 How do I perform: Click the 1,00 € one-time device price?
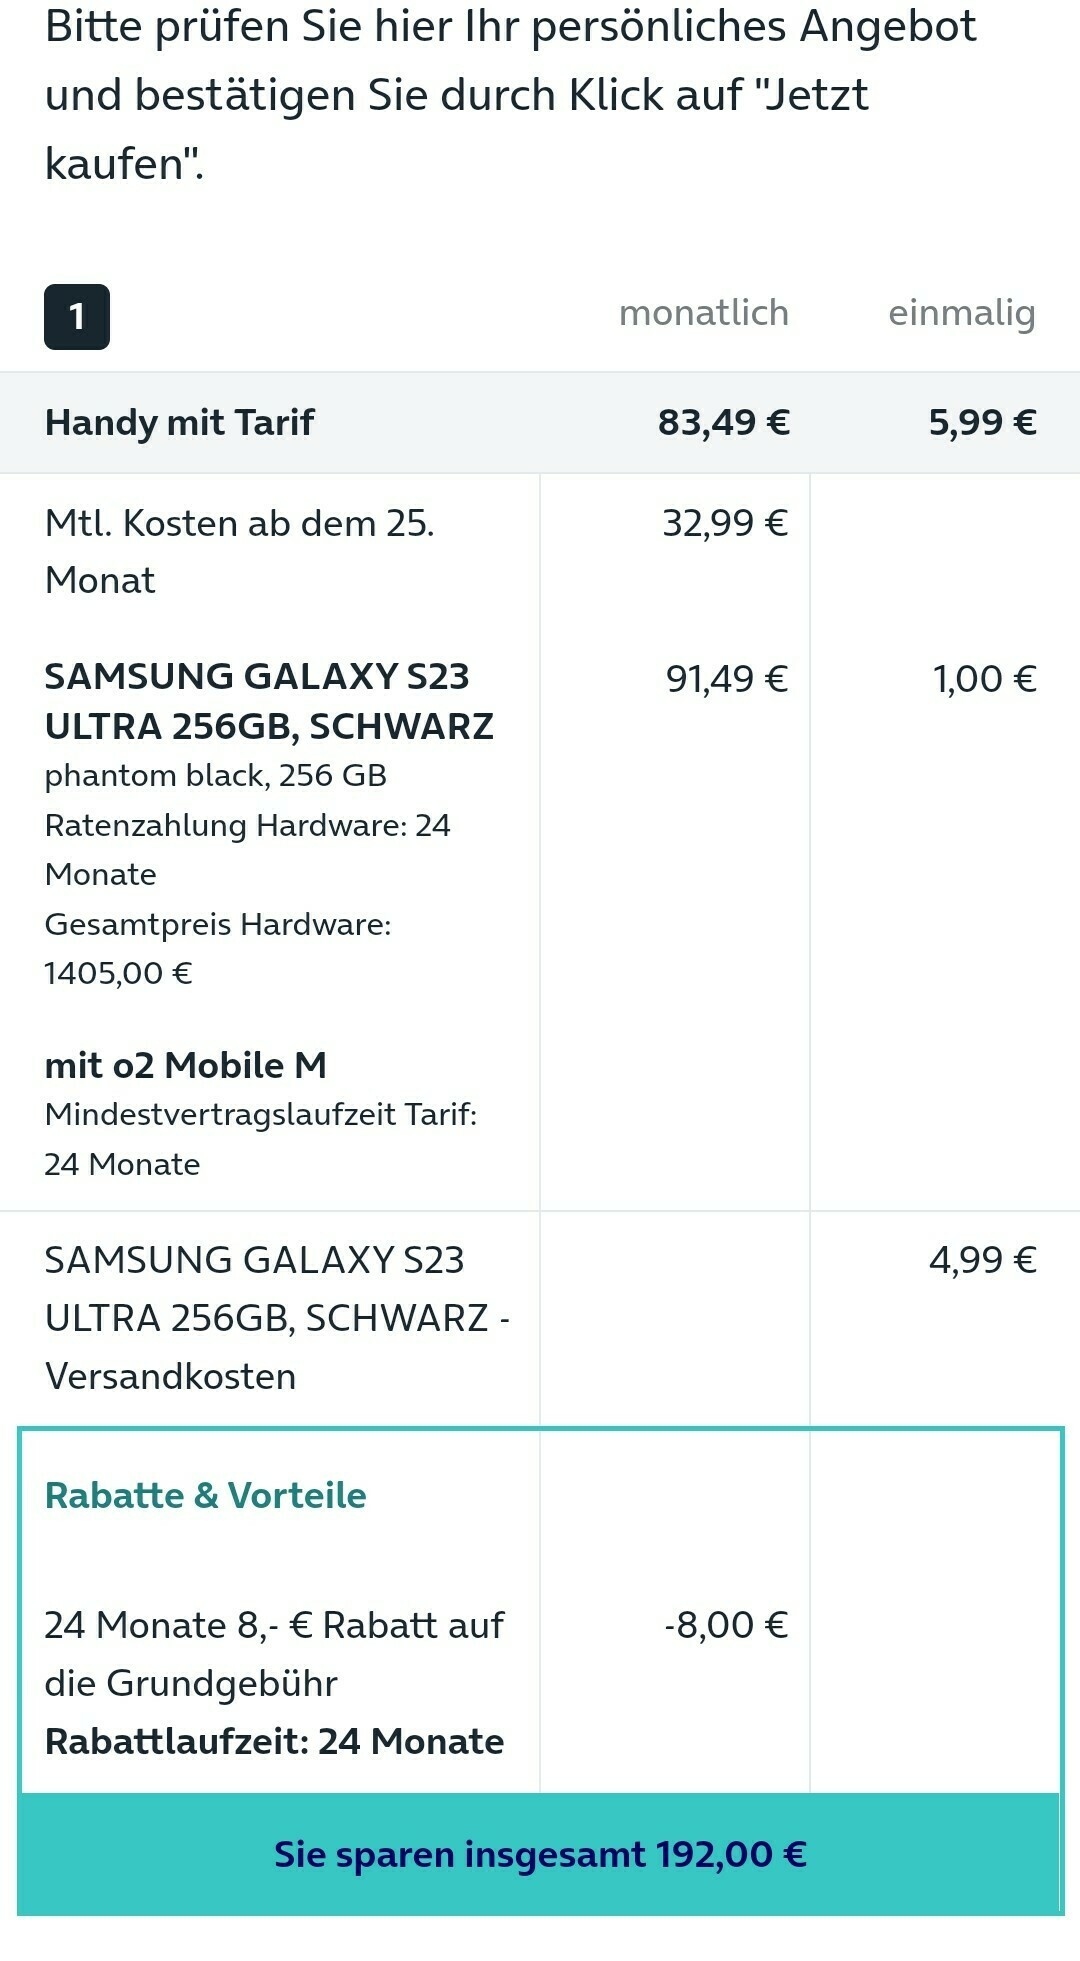(x=985, y=679)
